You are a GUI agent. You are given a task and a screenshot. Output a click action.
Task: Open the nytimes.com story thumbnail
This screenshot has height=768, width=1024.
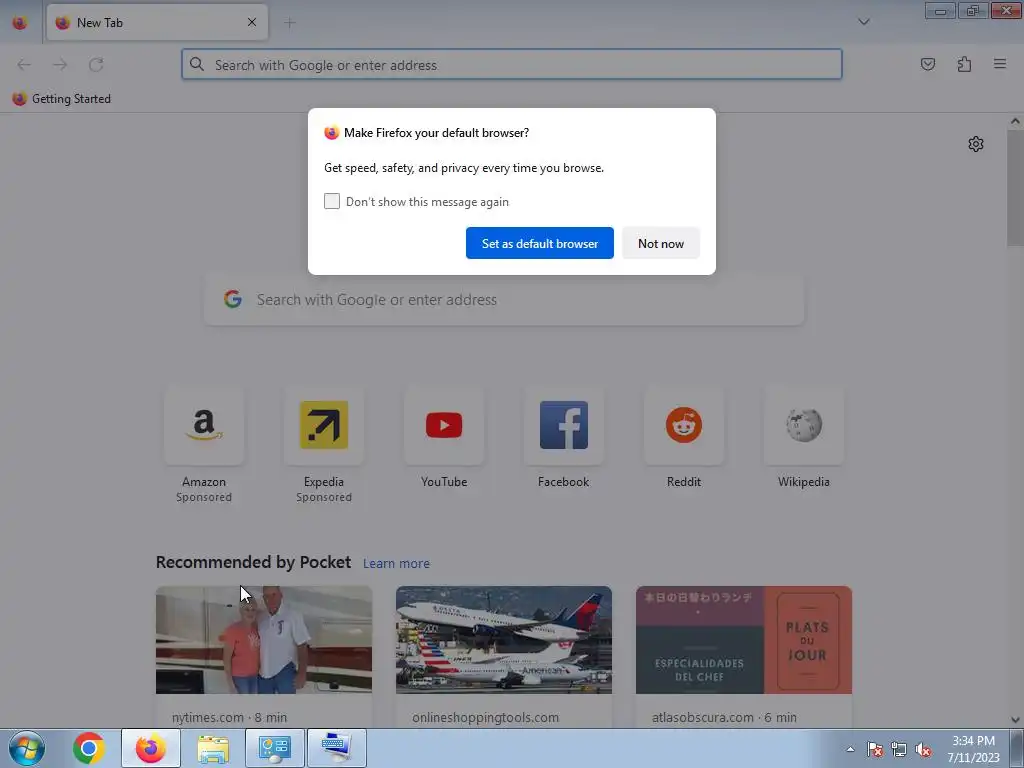(x=264, y=640)
